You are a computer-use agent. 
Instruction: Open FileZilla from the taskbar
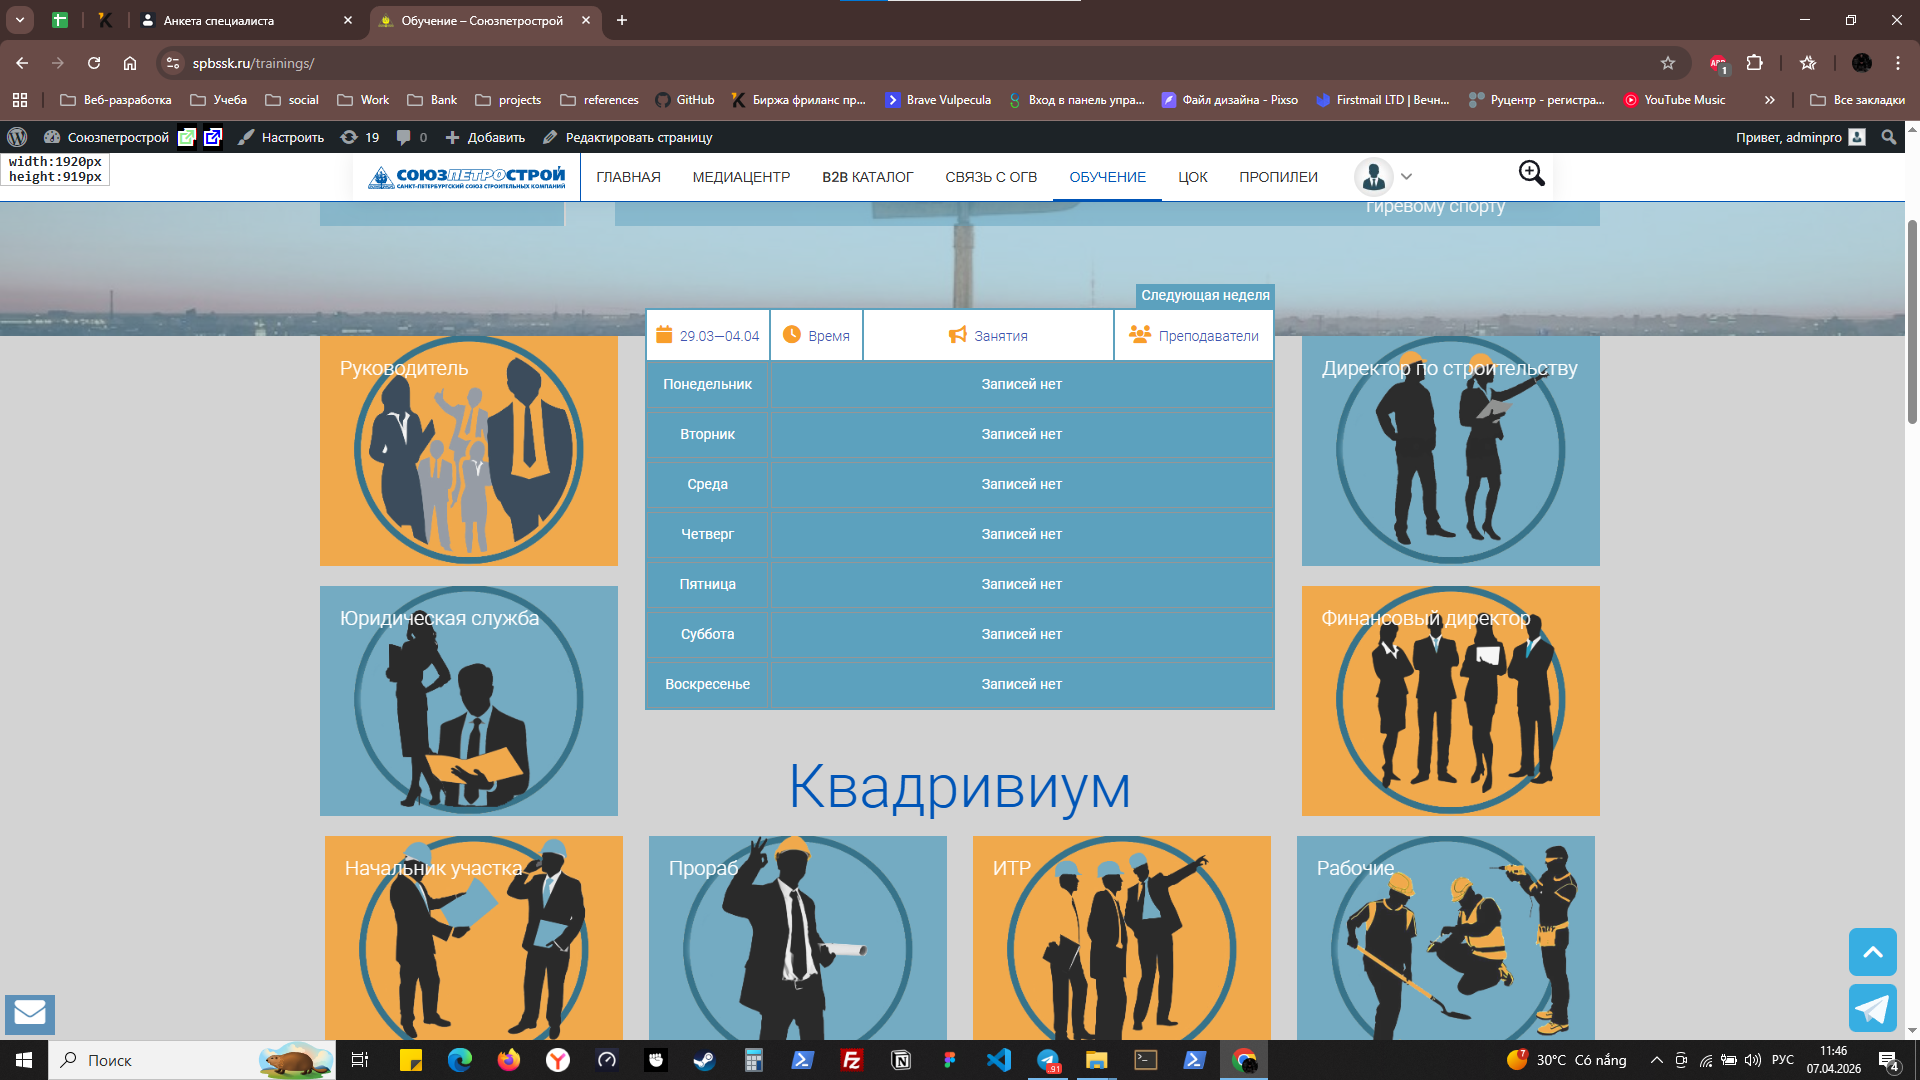click(x=851, y=1060)
